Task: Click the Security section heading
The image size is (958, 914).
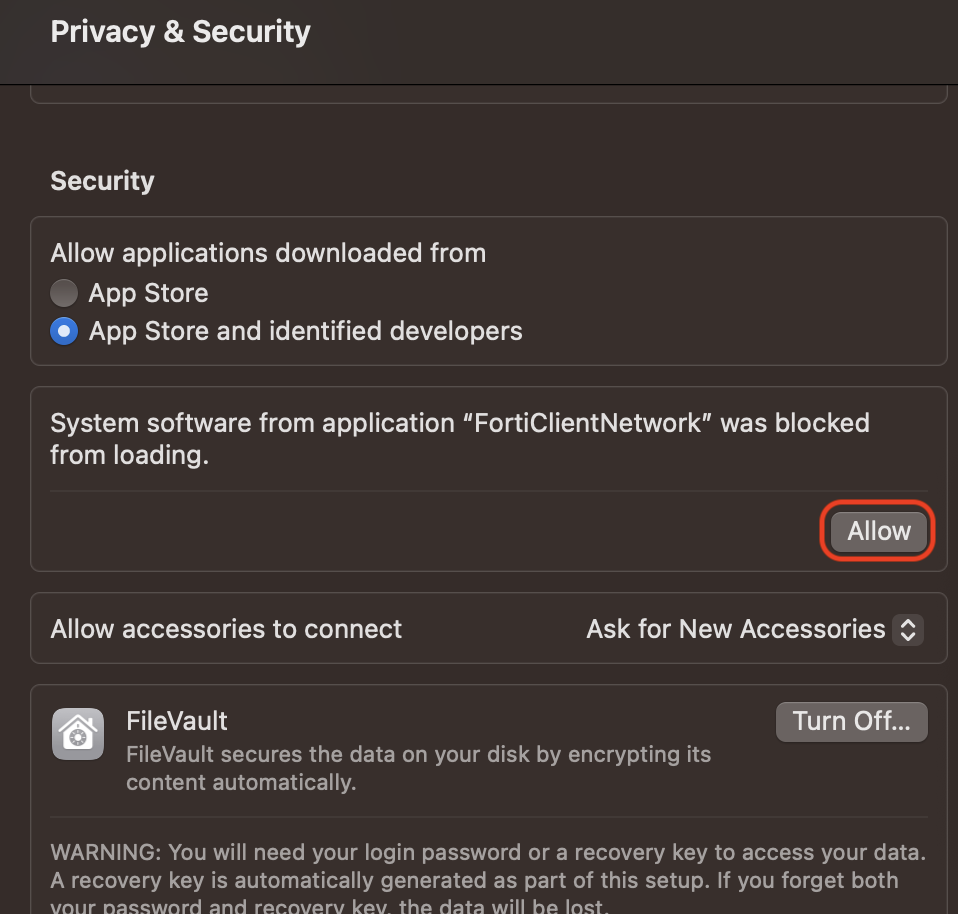Action: pyautogui.click(x=102, y=181)
